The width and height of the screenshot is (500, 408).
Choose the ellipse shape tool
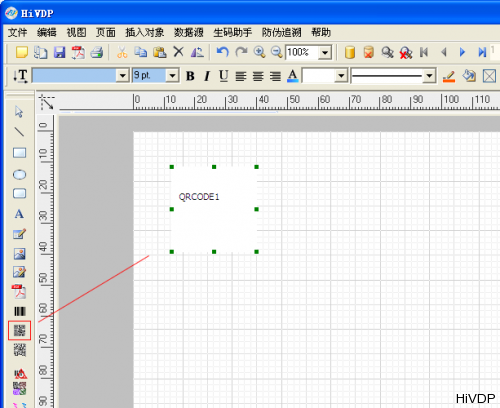pos(19,174)
